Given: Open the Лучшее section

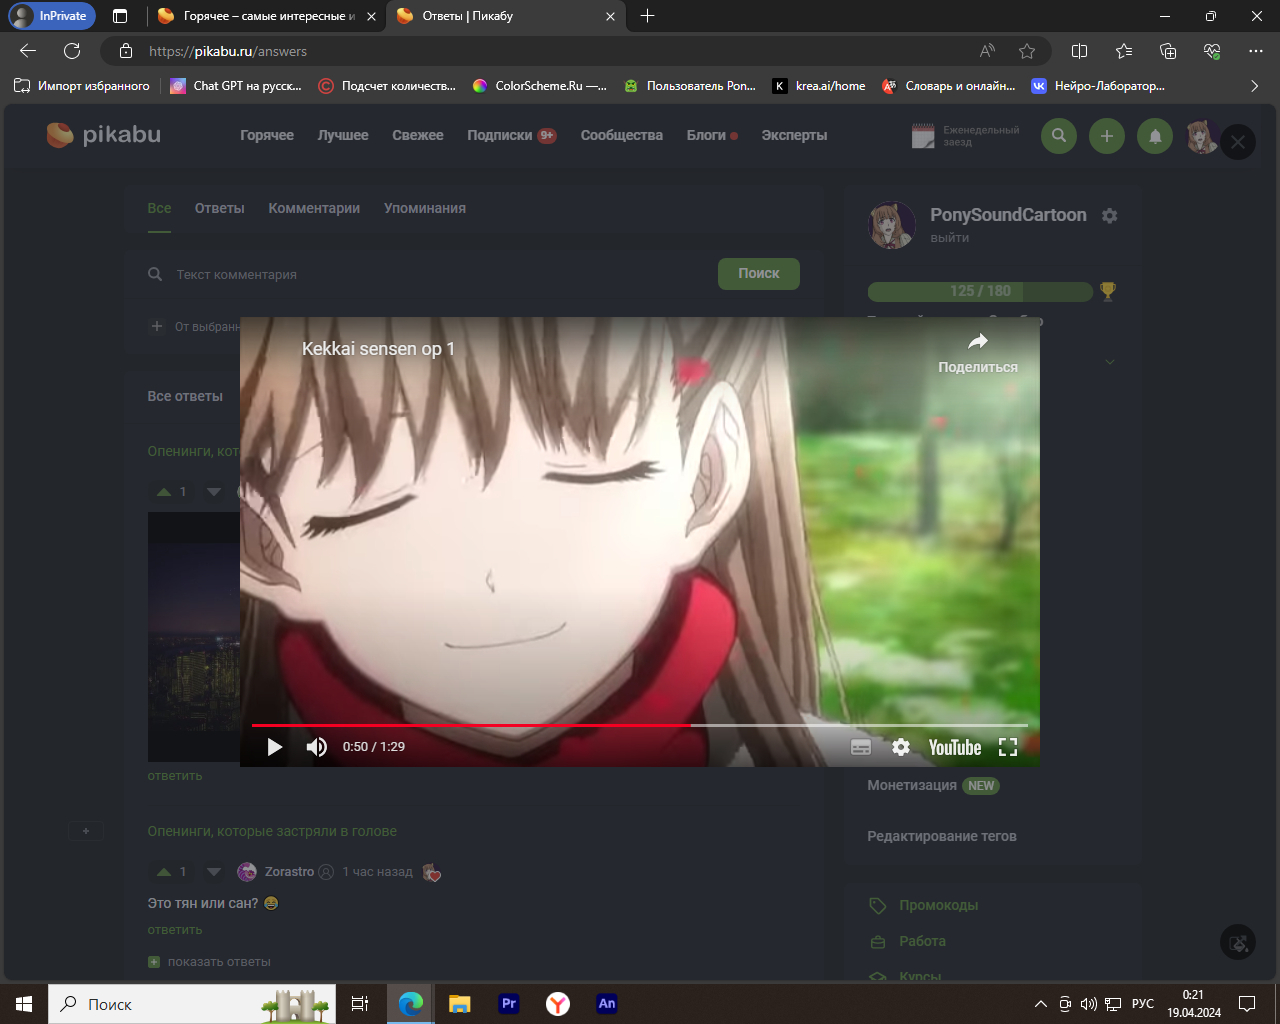Looking at the screenshot, I should point(343,135).
